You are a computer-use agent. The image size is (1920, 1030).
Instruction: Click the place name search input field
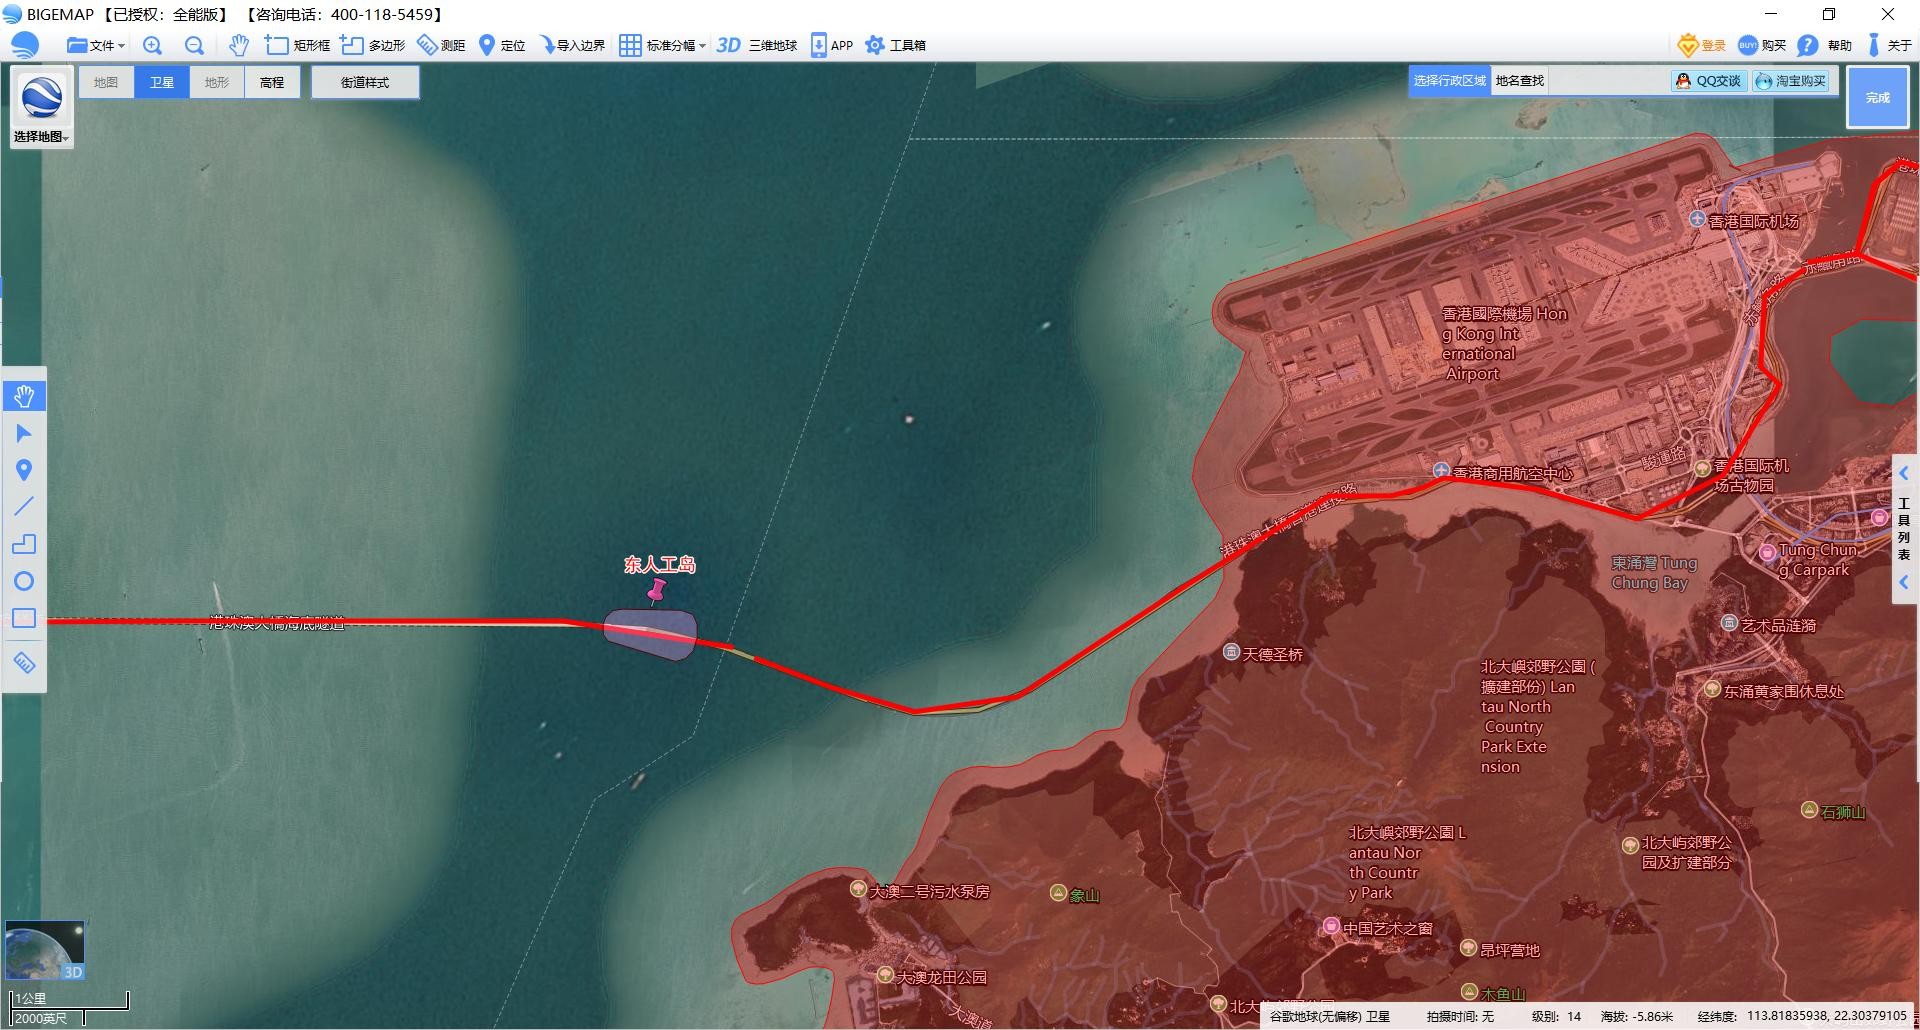point(1608,81)
